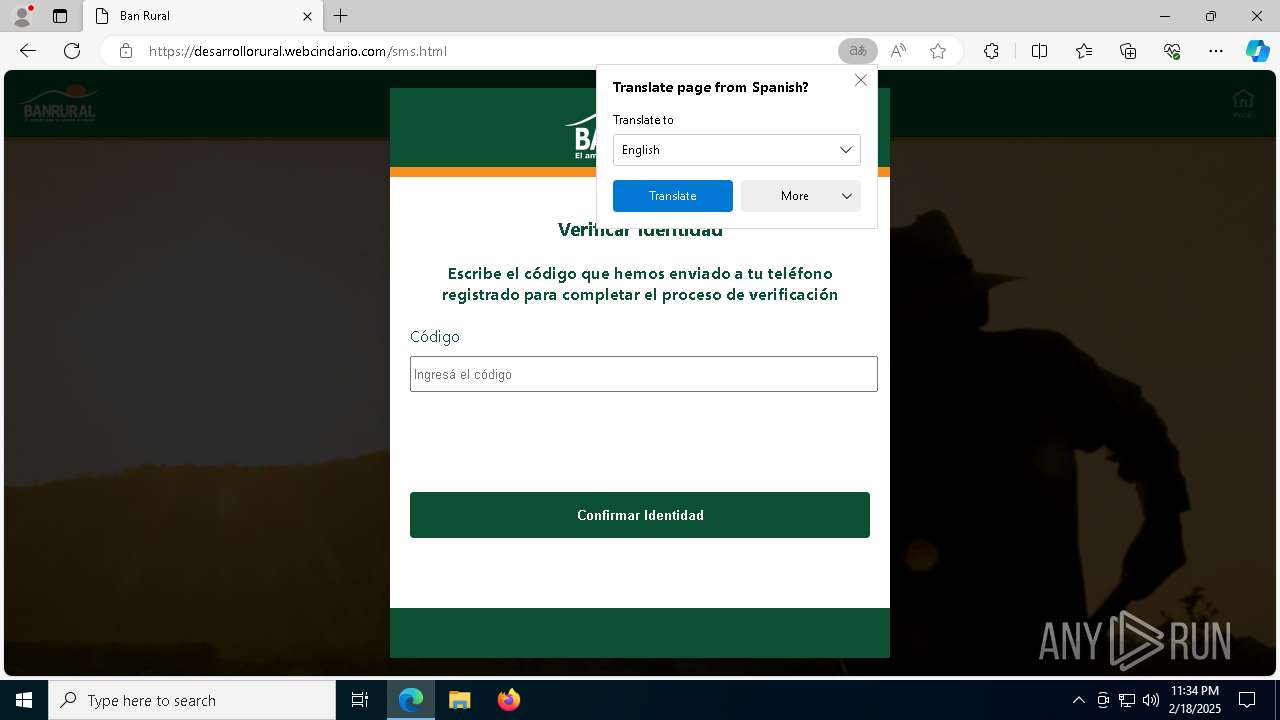Image resolution: width=1280 pixels, height=720 pixels.
Task: Open the More dropdown in translate popup
Action: pyautogui.click(x=801, y=196)
